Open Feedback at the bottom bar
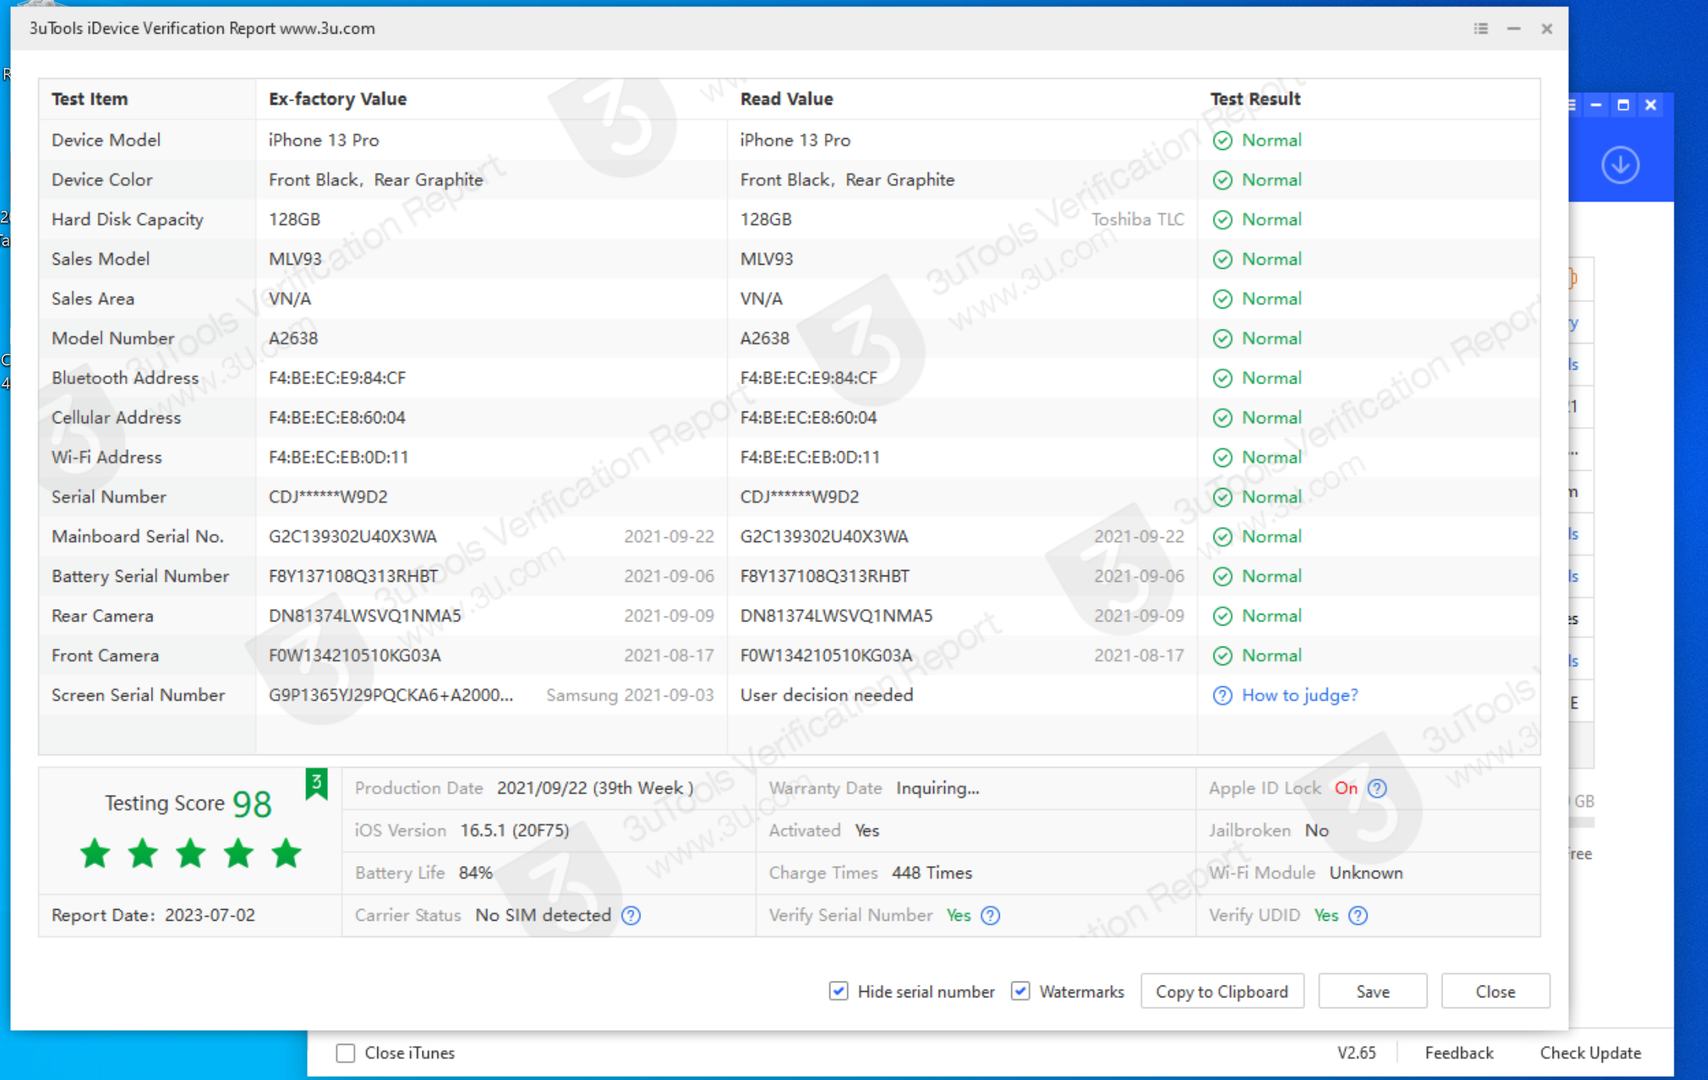The height and width of the screenshot is (1080, 1708). 1459,1052
